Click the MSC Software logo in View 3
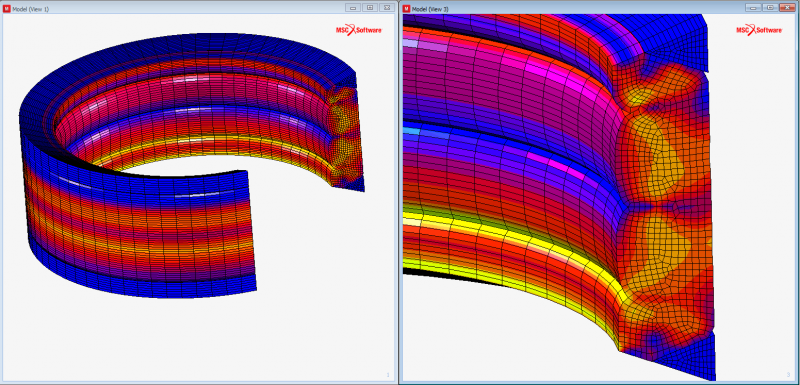 (x=759, y=30)
